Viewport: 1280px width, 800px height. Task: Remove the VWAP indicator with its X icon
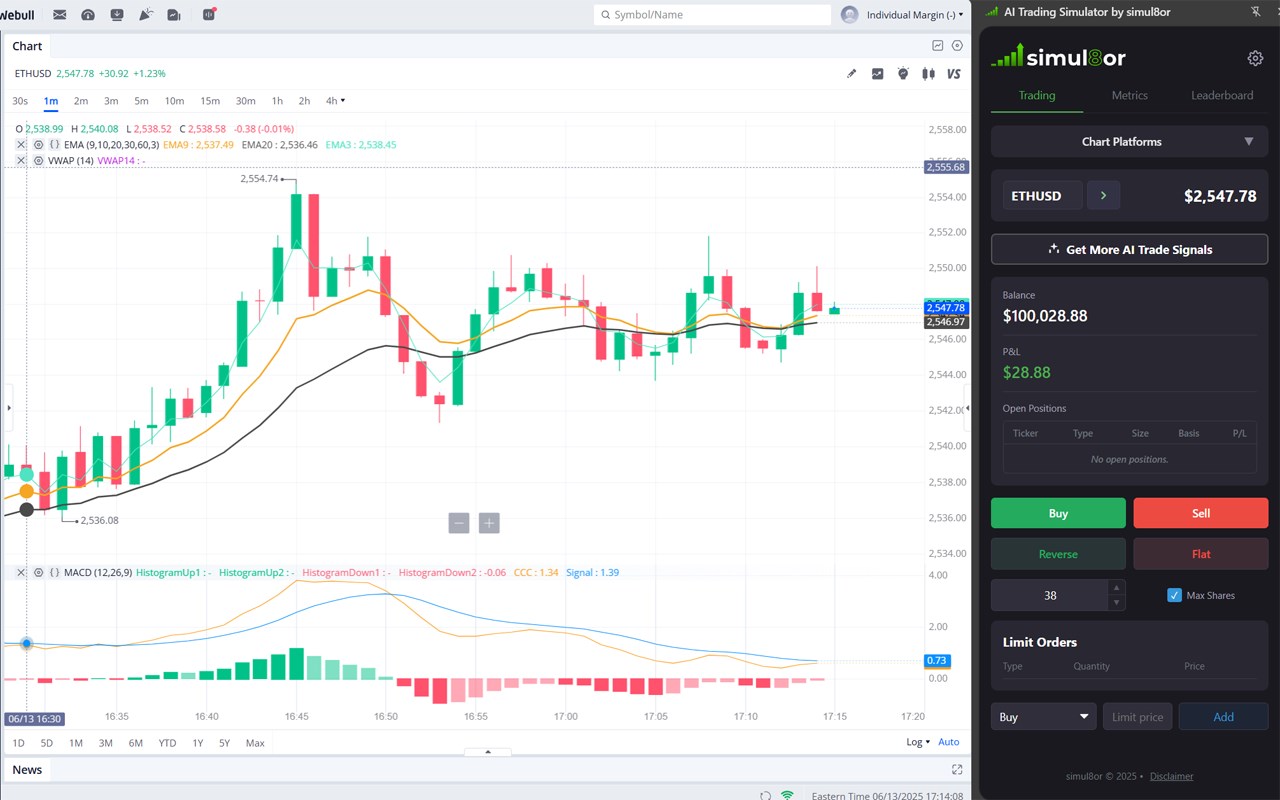(22, 161)
